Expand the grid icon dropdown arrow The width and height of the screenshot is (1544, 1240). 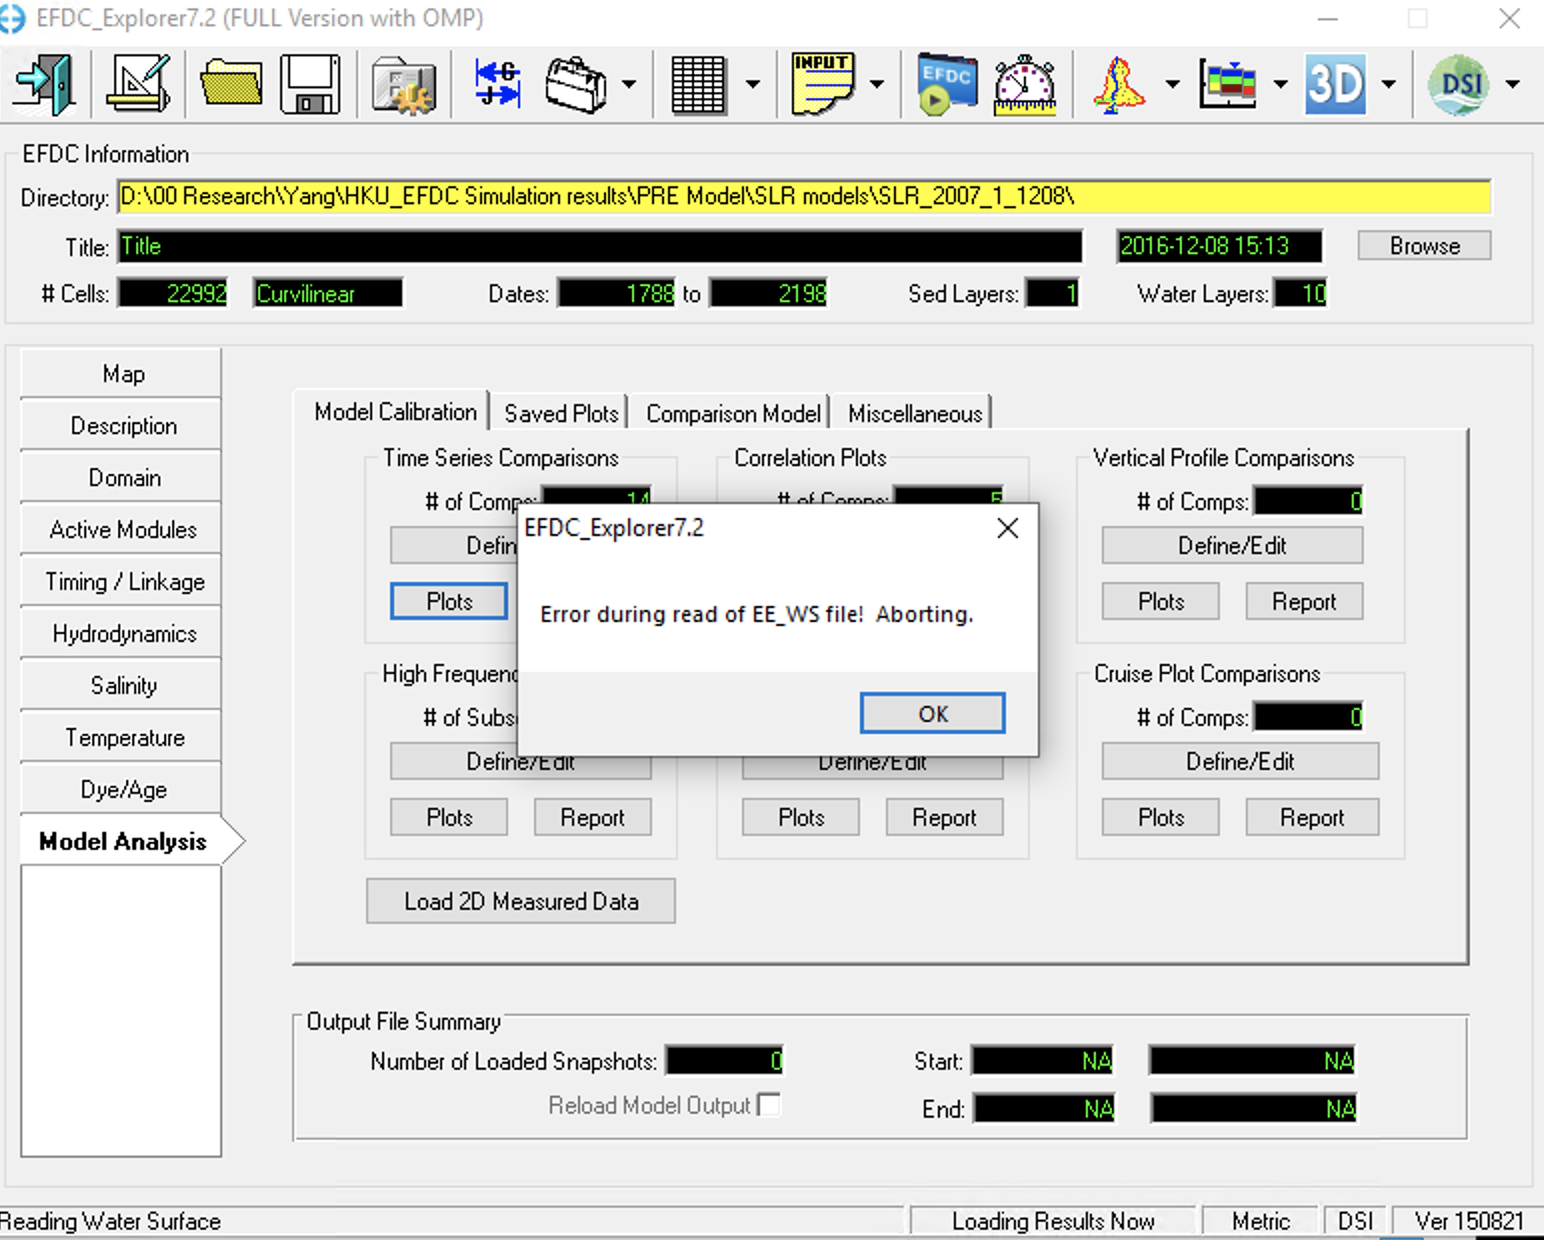coord(753,84)
